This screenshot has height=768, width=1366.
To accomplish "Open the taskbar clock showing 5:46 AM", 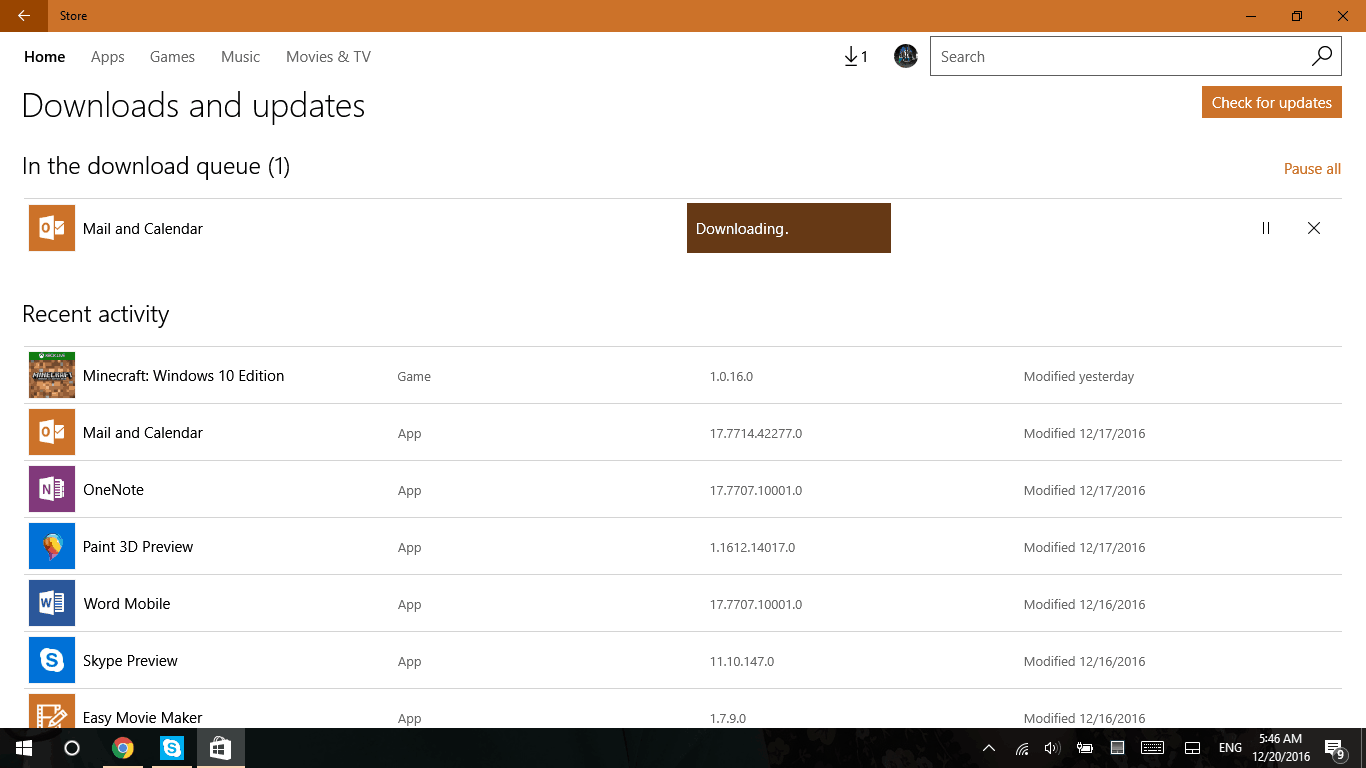I will (1280, 748).
